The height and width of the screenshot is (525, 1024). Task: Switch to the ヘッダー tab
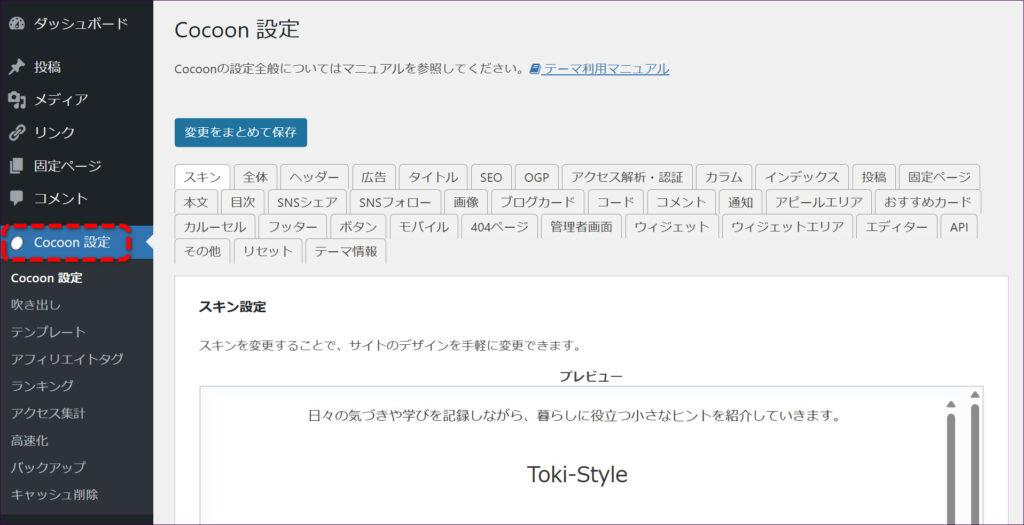coord(314,177)
